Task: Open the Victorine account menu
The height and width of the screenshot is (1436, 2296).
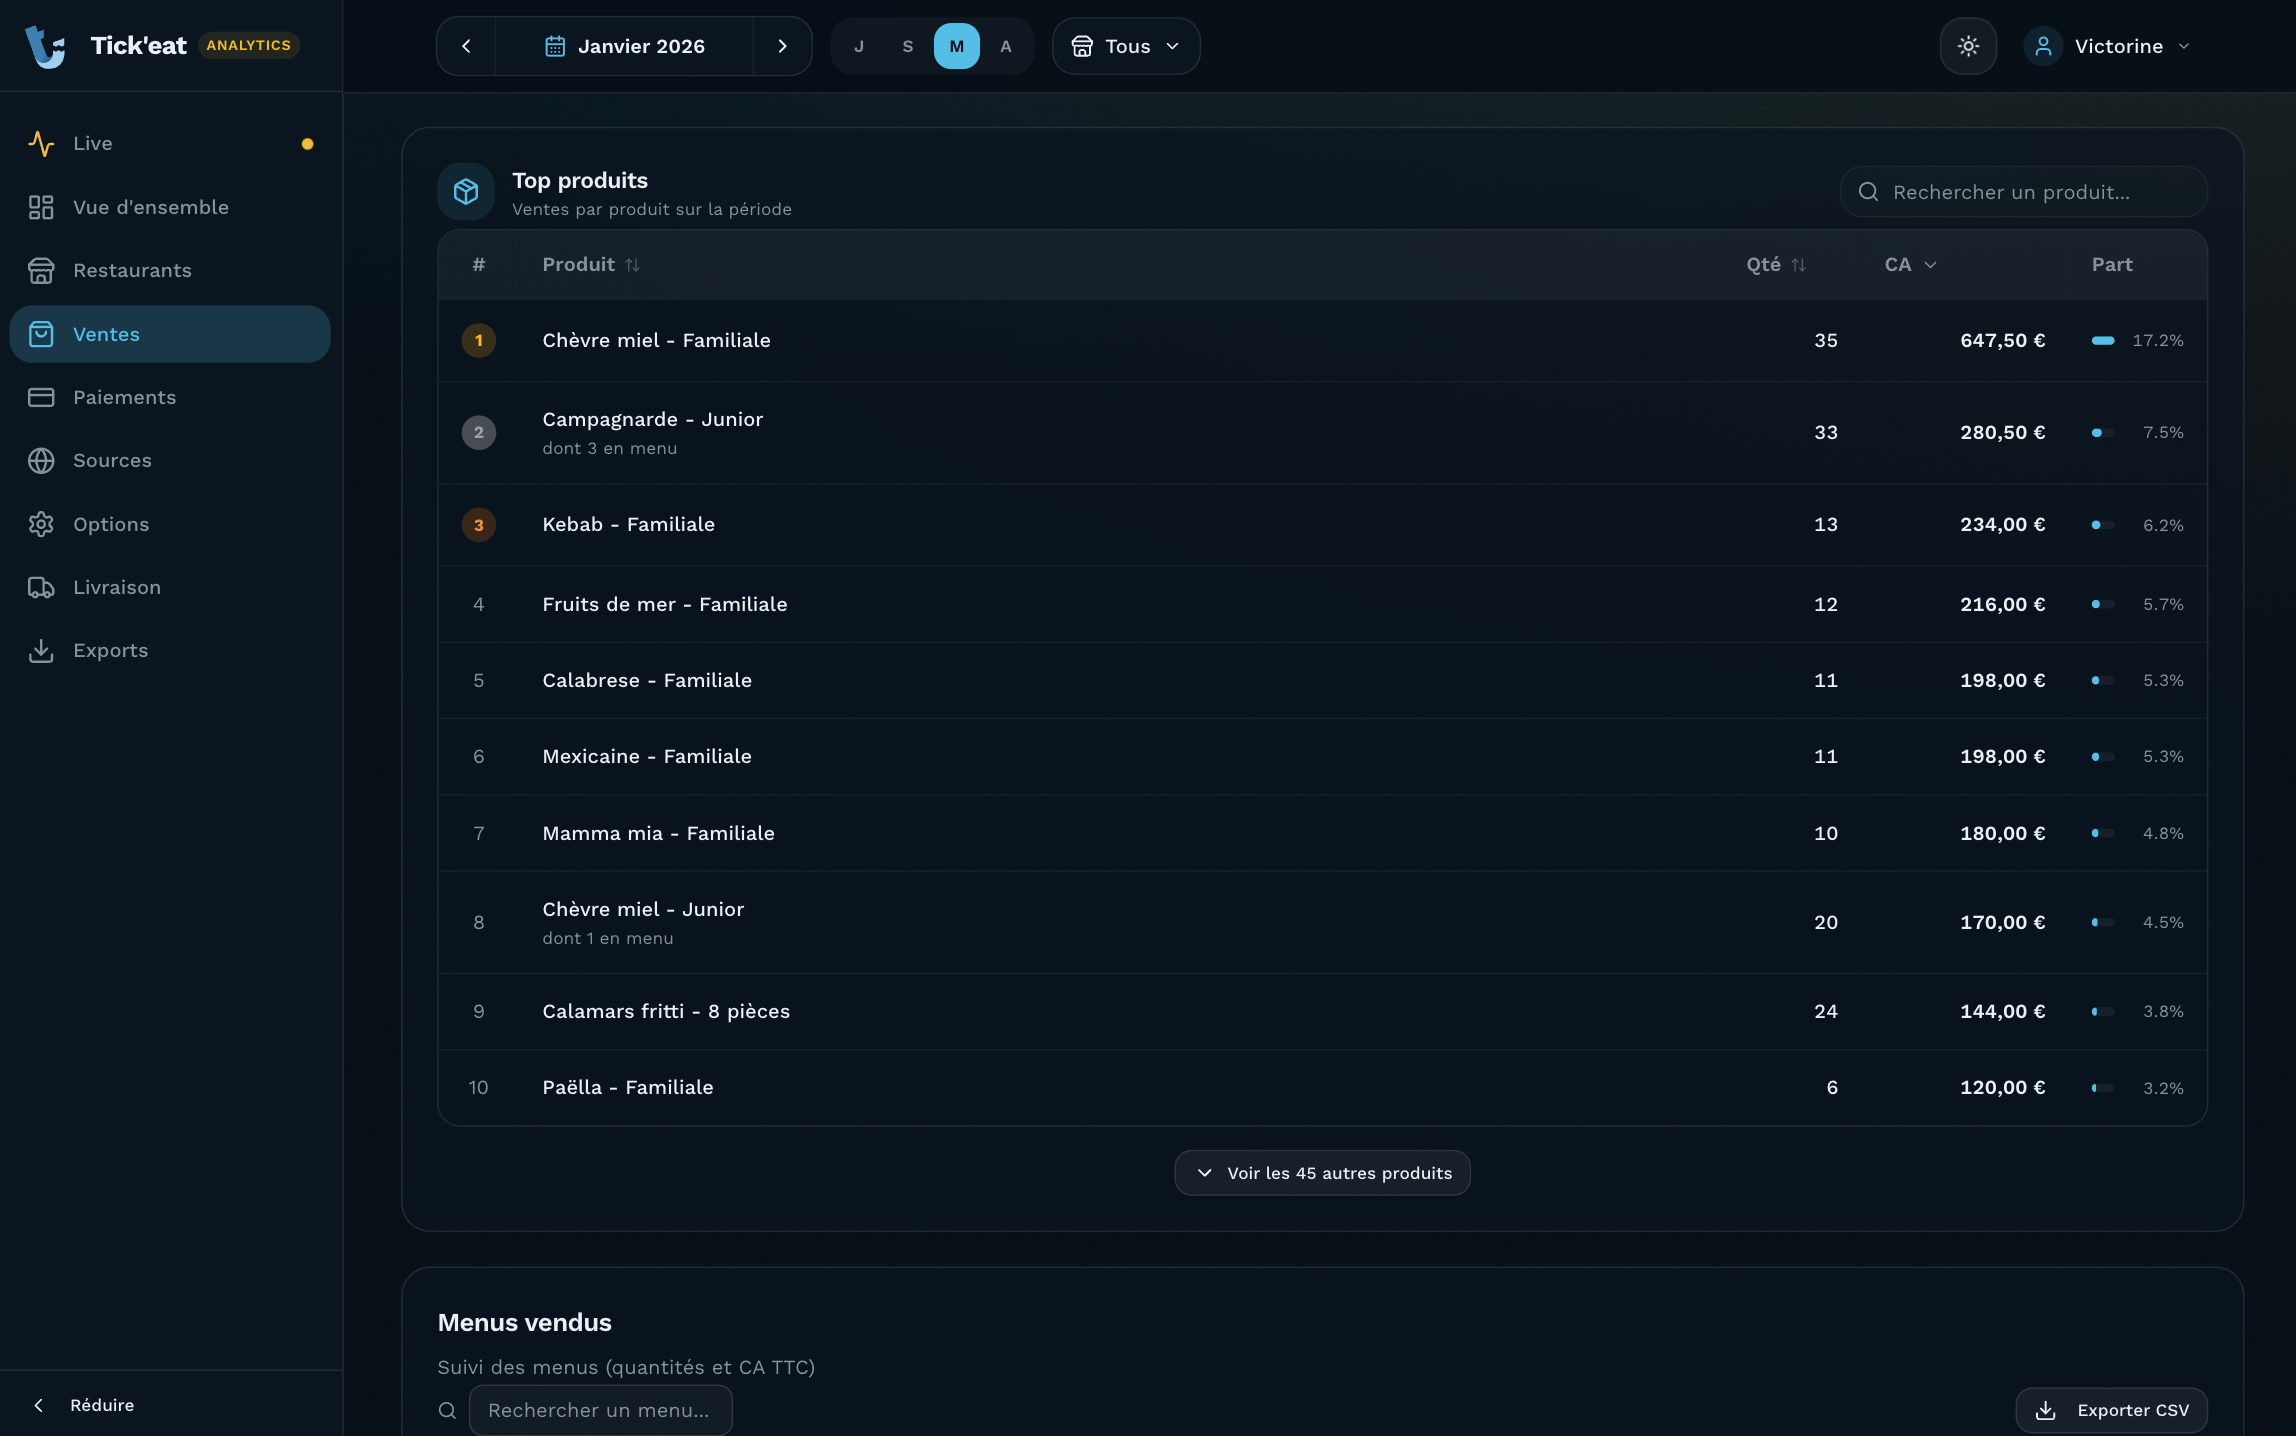Action: pyautogui.click(x=2110, y=45)
